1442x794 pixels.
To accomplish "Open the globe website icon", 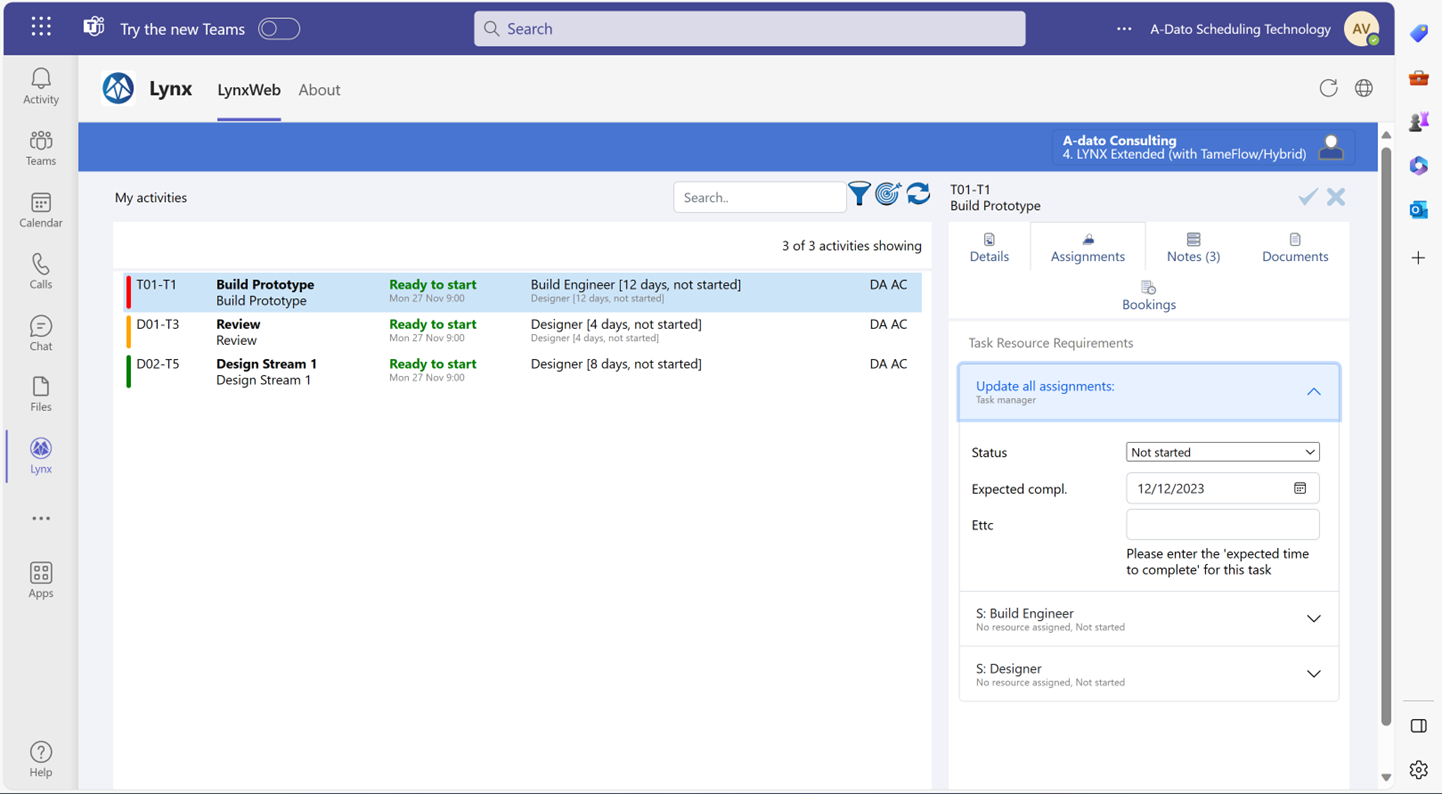I will [x=1364, y=88].
